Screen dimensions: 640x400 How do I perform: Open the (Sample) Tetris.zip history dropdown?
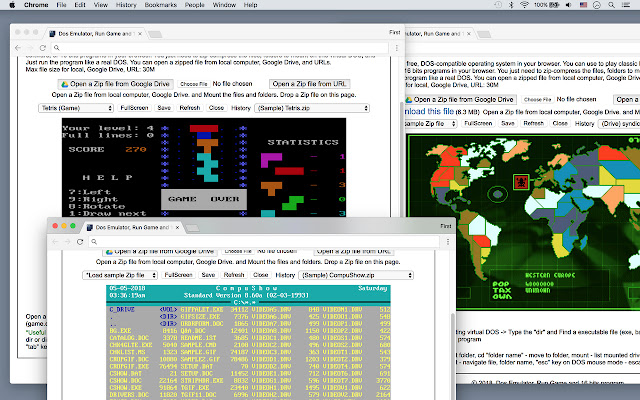pos(312,108)
